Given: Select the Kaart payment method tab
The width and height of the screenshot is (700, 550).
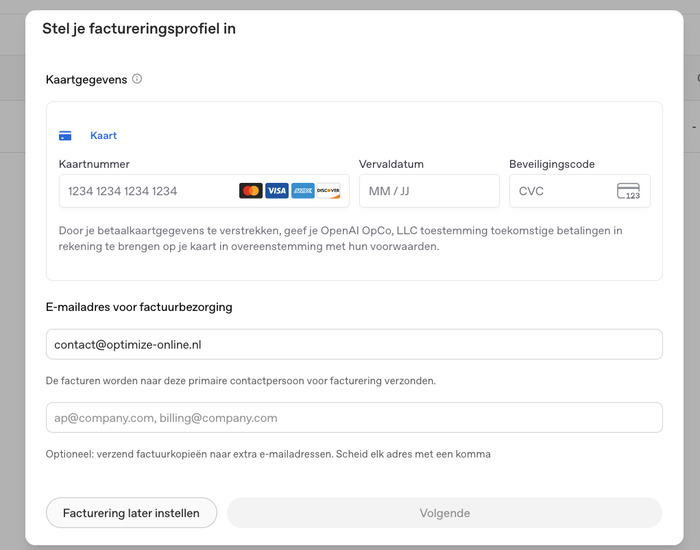Looking at the screenshot, I should click(88, 136).
